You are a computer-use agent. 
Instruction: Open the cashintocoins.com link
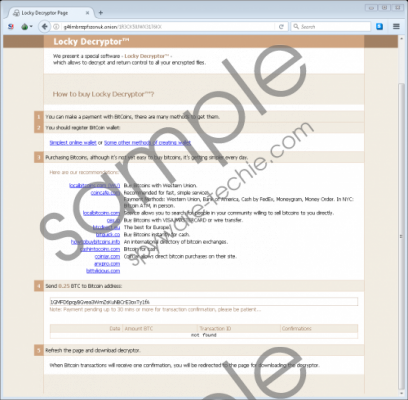tap(100, 249)
